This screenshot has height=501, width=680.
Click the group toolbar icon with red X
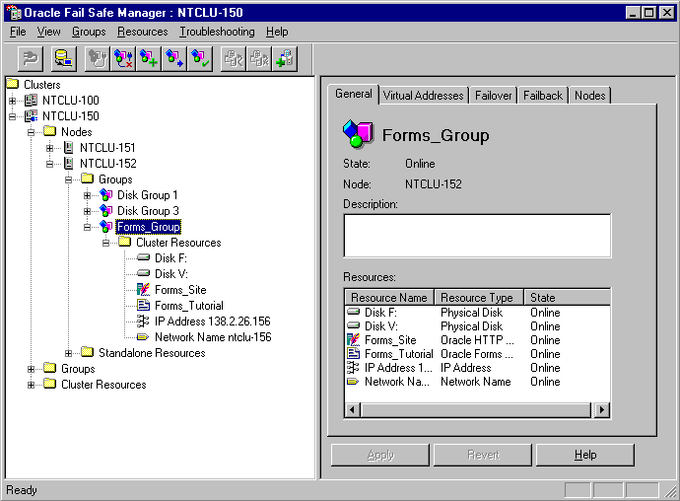[123, 59]
